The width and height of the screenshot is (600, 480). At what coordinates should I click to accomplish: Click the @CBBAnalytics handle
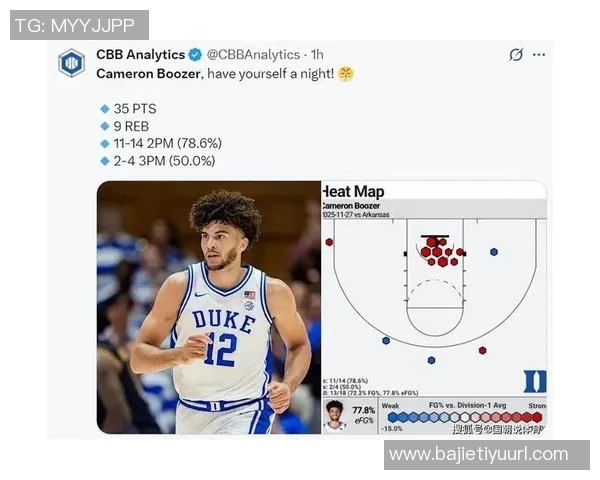pyautogui.click(x=252, y=54)
